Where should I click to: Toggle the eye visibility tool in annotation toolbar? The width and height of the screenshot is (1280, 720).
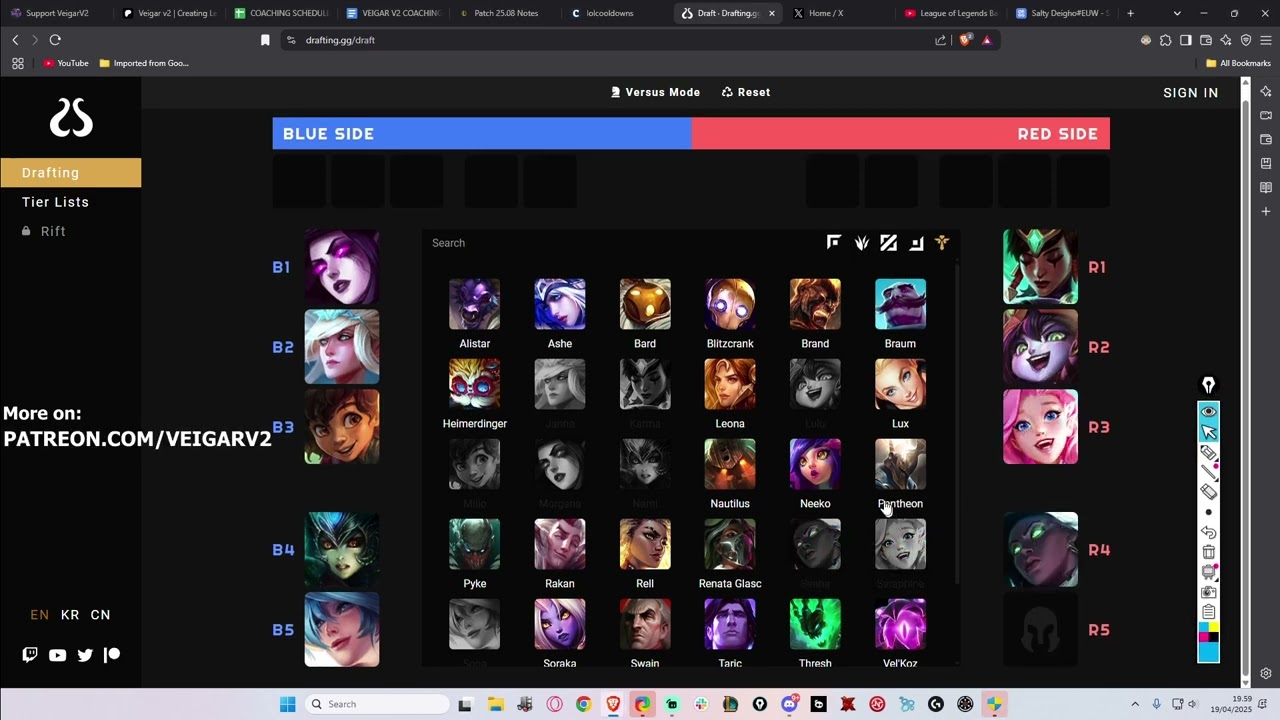coord(1208,412)
